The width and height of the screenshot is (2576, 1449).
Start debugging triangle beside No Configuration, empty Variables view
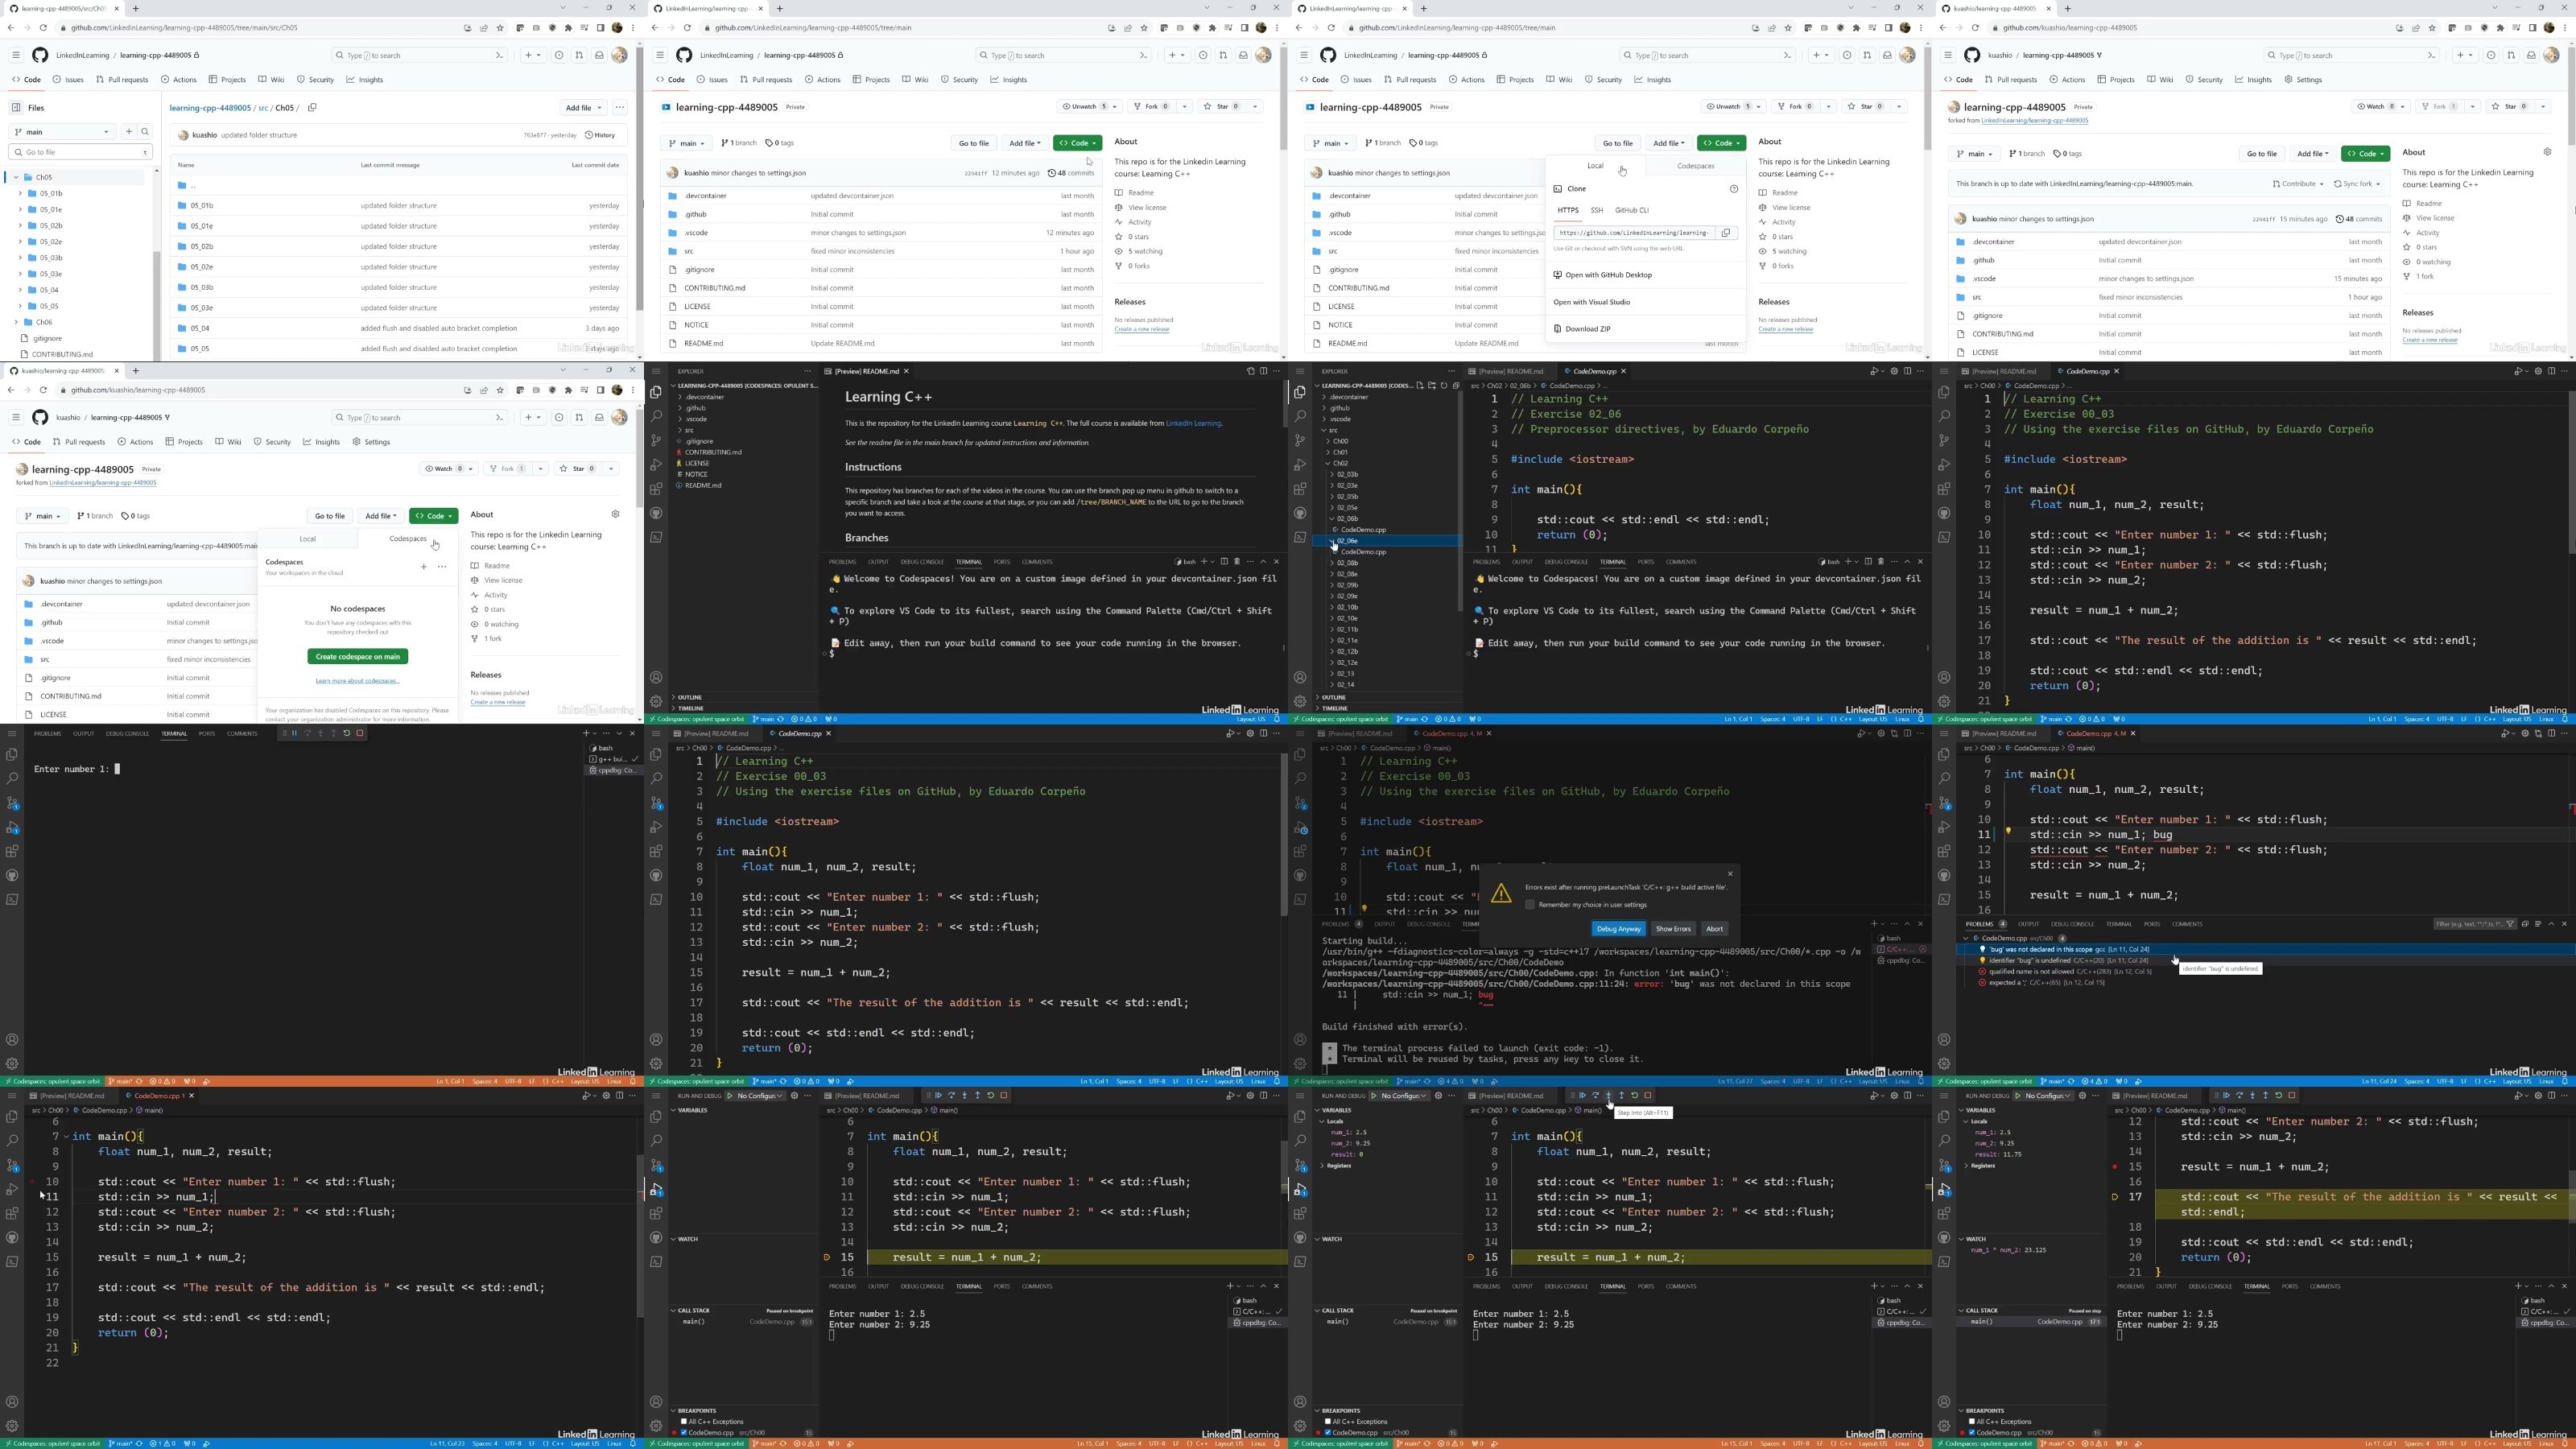click(x=731, y=1095)
